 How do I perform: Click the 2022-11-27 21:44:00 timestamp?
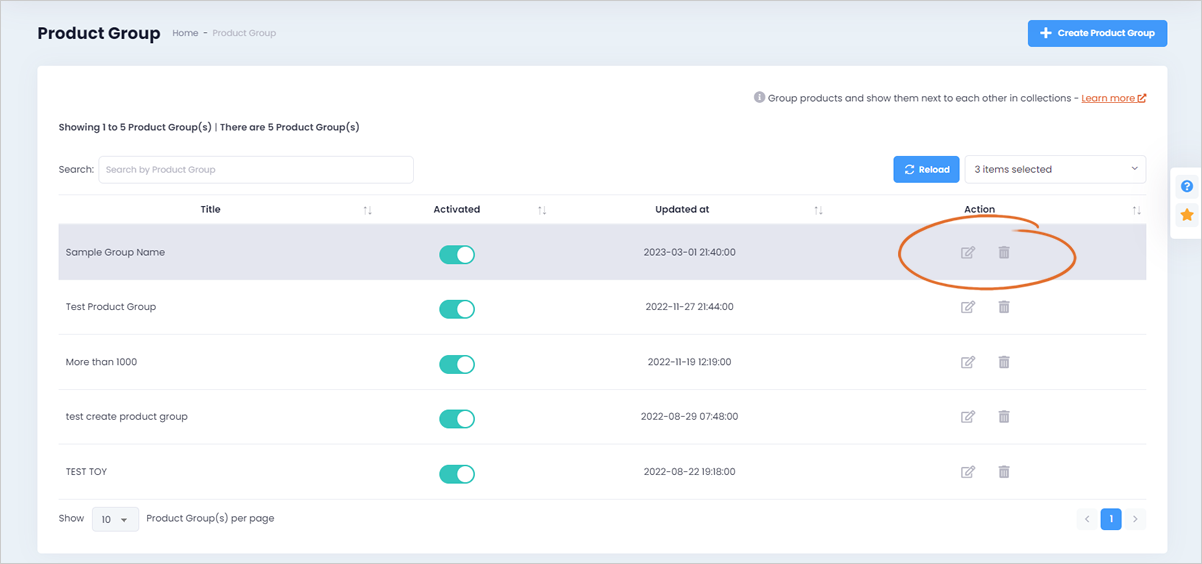pos(689,307)
